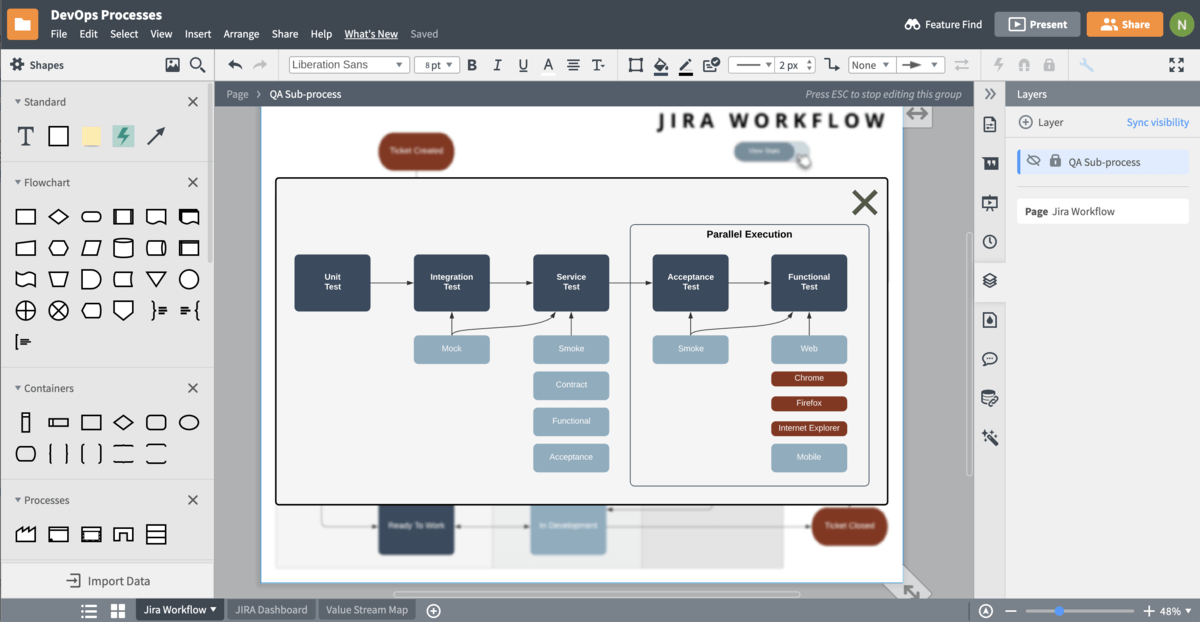Image resolution: width=1200 pixels, height=622 pixels.
Task: Open the revision history panel
Action: [x=989, y=241]
